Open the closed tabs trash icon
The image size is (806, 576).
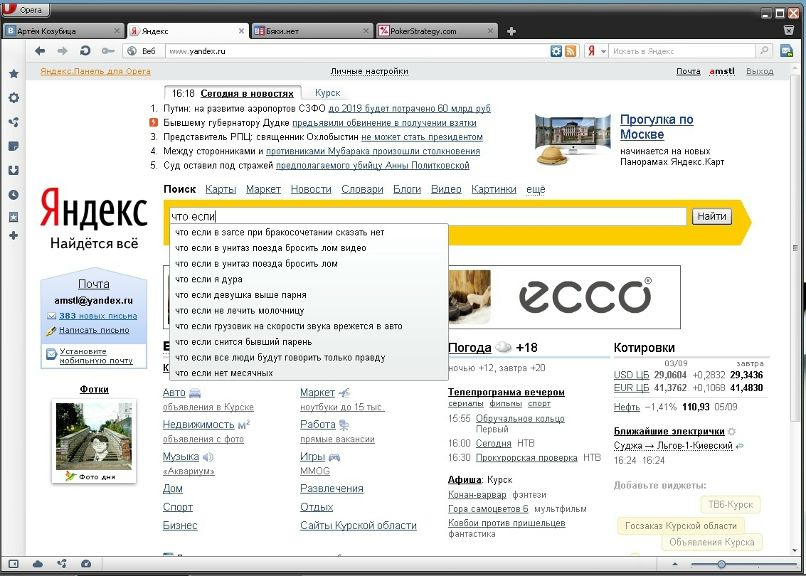pyautogui.click(x=789, y=30)
